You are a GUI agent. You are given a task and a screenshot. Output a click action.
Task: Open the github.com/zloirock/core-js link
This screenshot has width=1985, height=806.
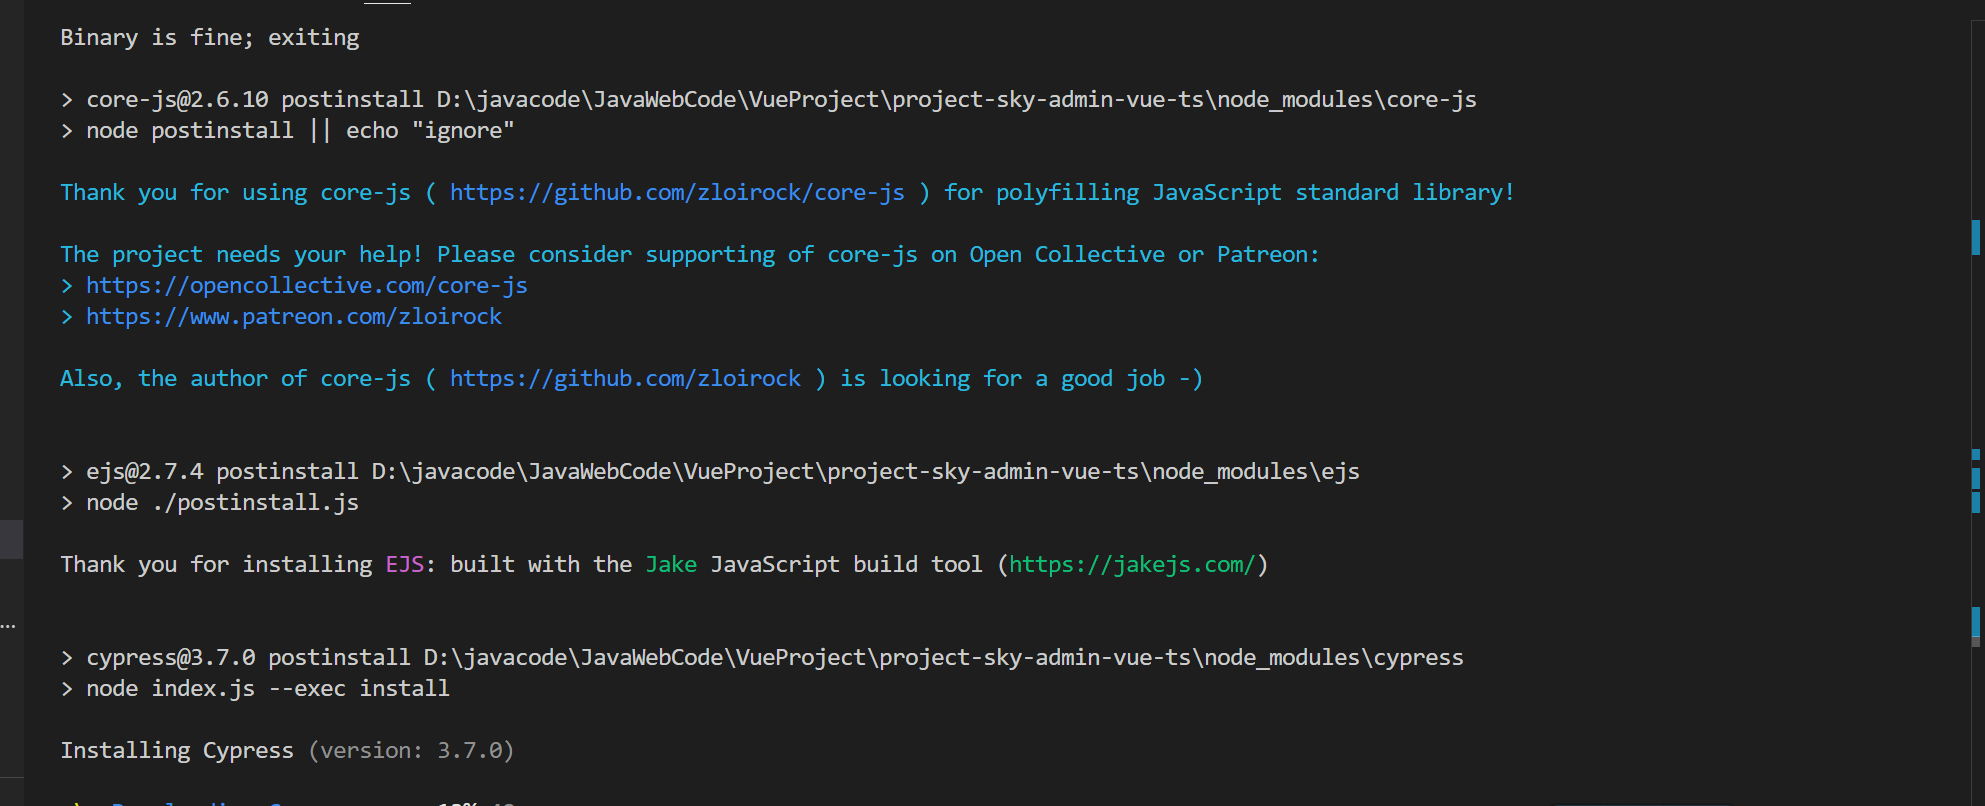(x=677, y=192)
